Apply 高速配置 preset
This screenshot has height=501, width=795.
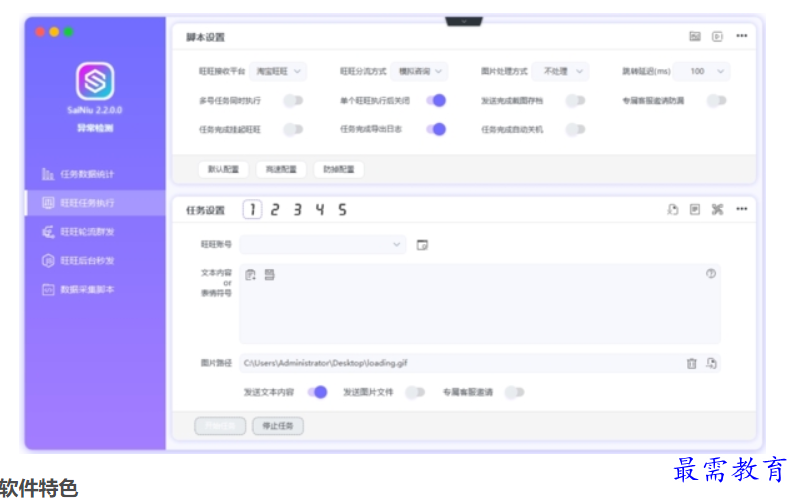pos(281,169)
